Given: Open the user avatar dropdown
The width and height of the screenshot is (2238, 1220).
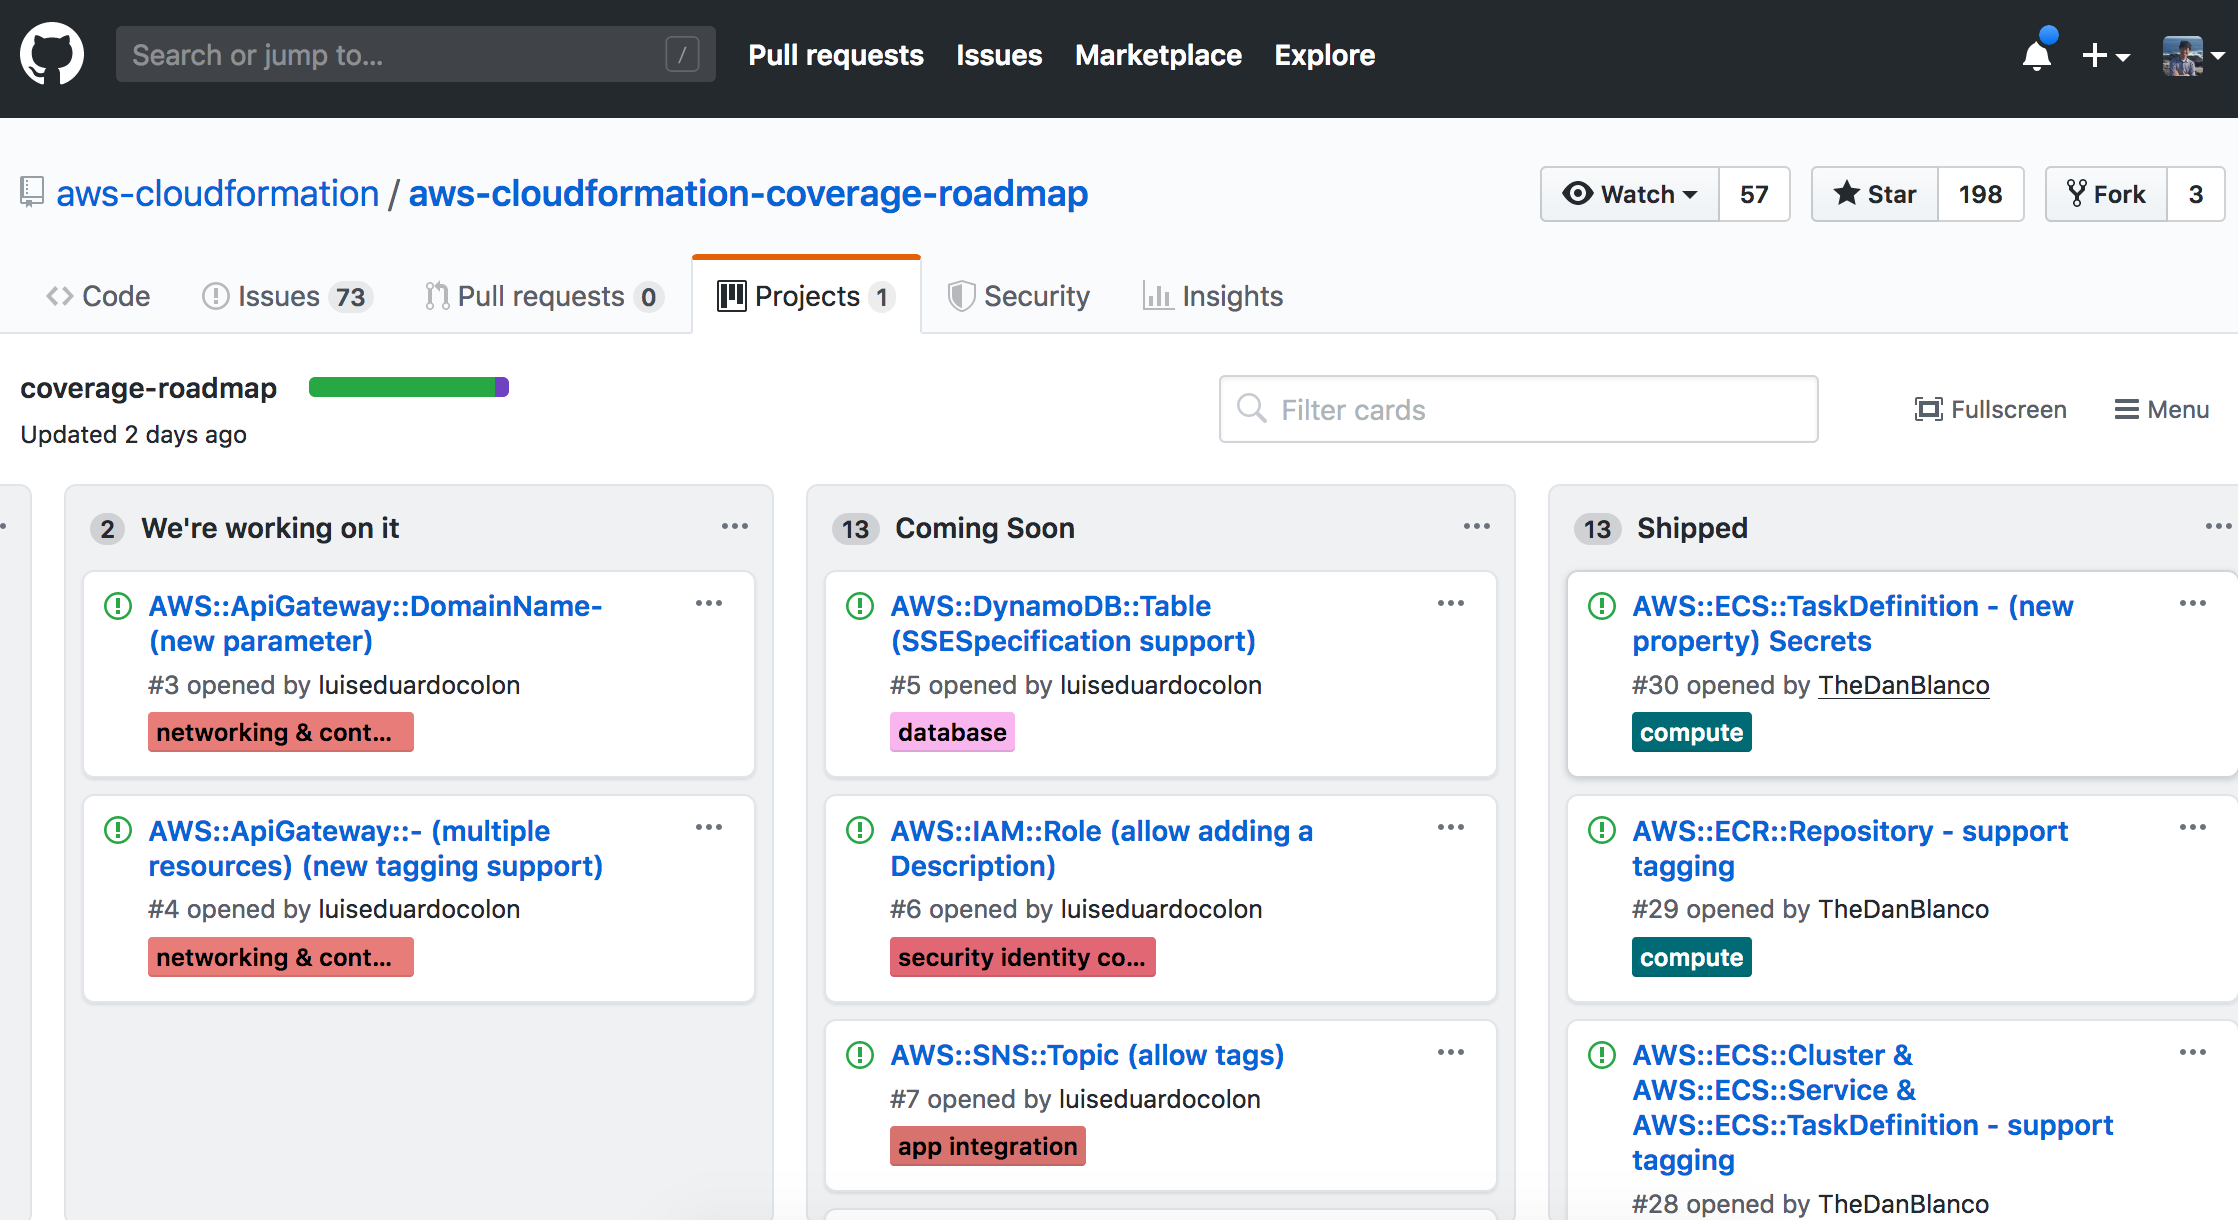Looking at the screenshot, I should click(x=2192, y=55).
